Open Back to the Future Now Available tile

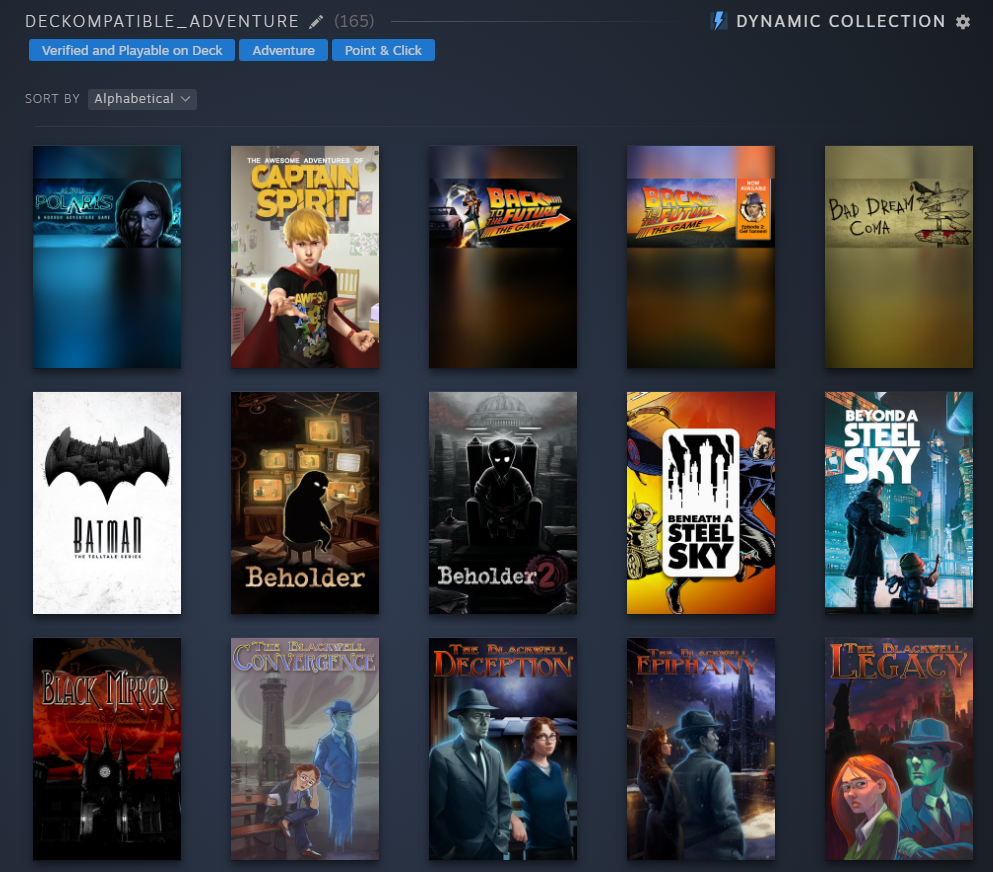(x=700, y=257)
